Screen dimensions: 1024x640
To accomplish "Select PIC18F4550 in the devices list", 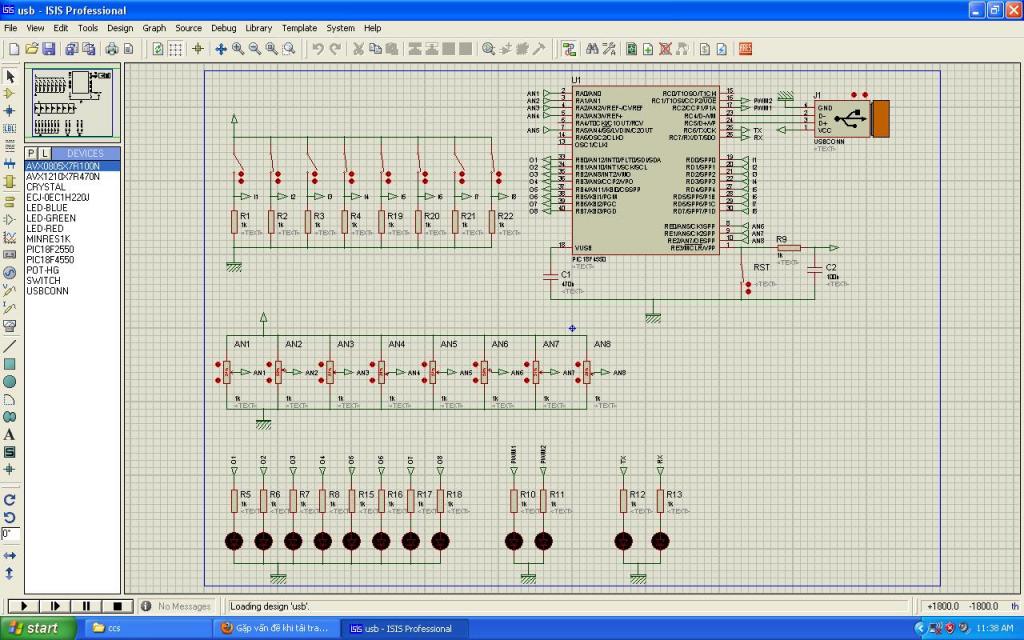I will point(51,260).
